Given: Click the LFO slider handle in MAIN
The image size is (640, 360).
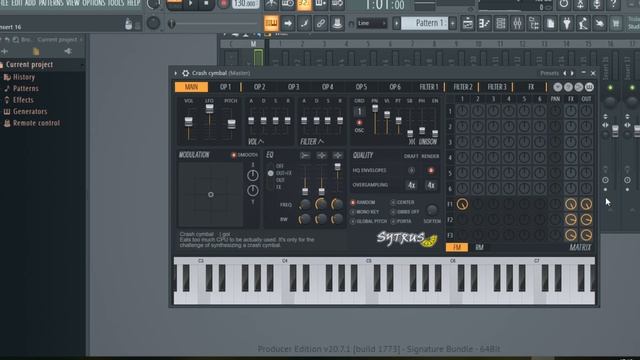Looking at the screenshot, I should click(209, 108).
